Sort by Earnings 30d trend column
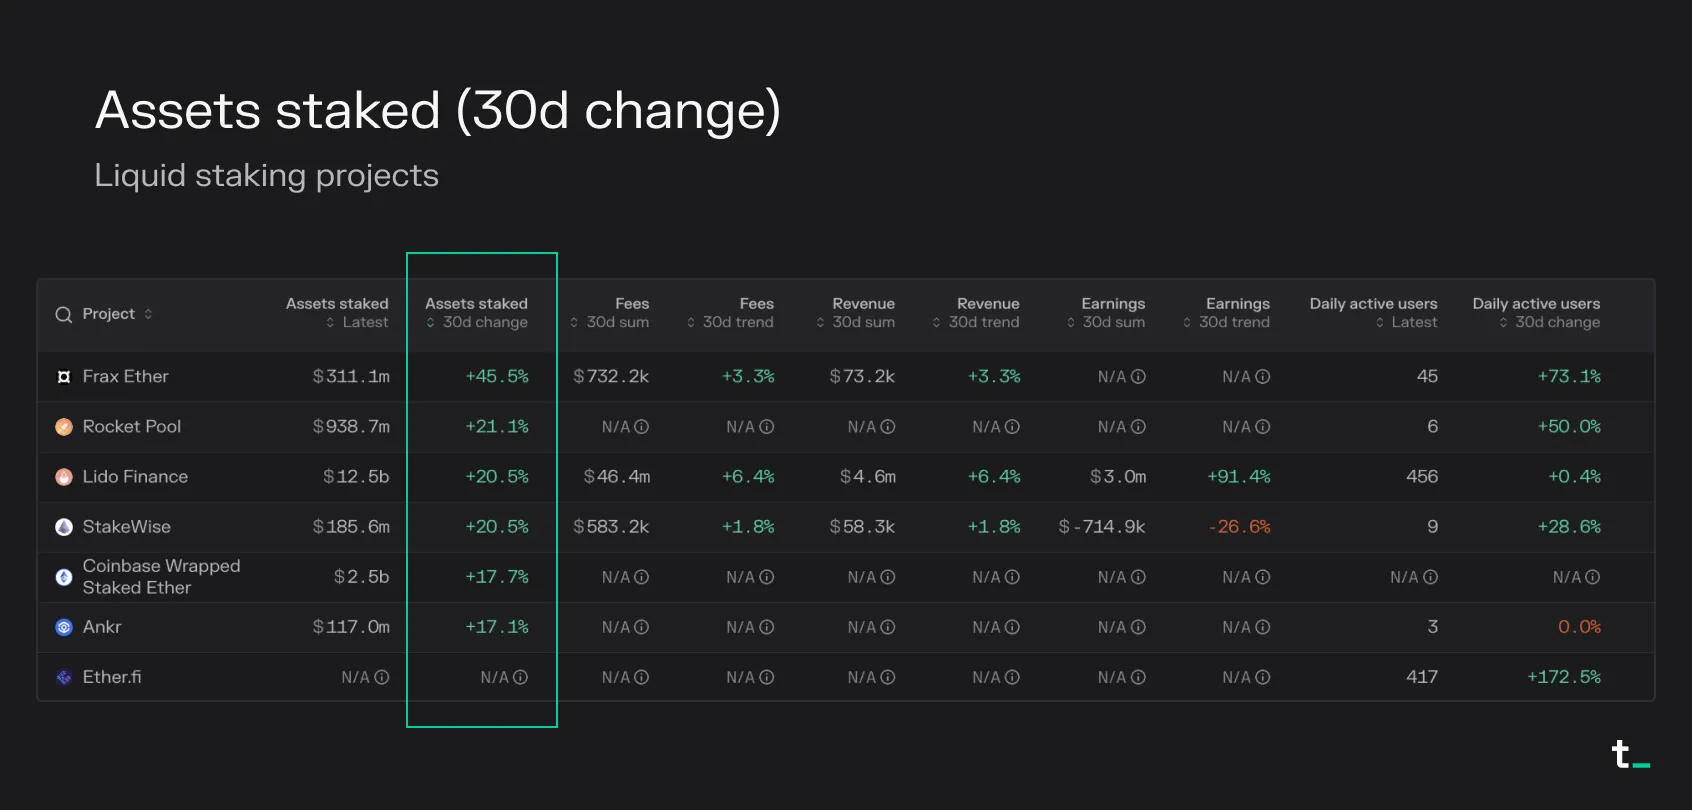This screenshot has height=810, width=1692. pyautogui.click(x=1226, y=313)
